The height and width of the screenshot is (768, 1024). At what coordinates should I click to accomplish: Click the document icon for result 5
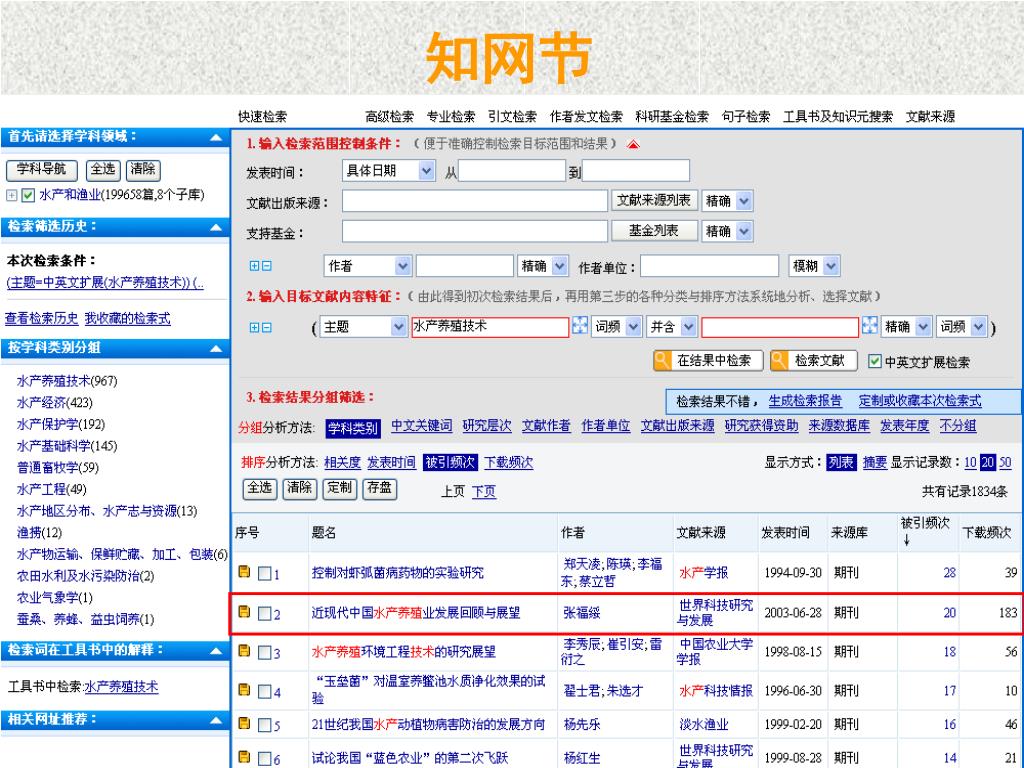click(x=244, y=724)
